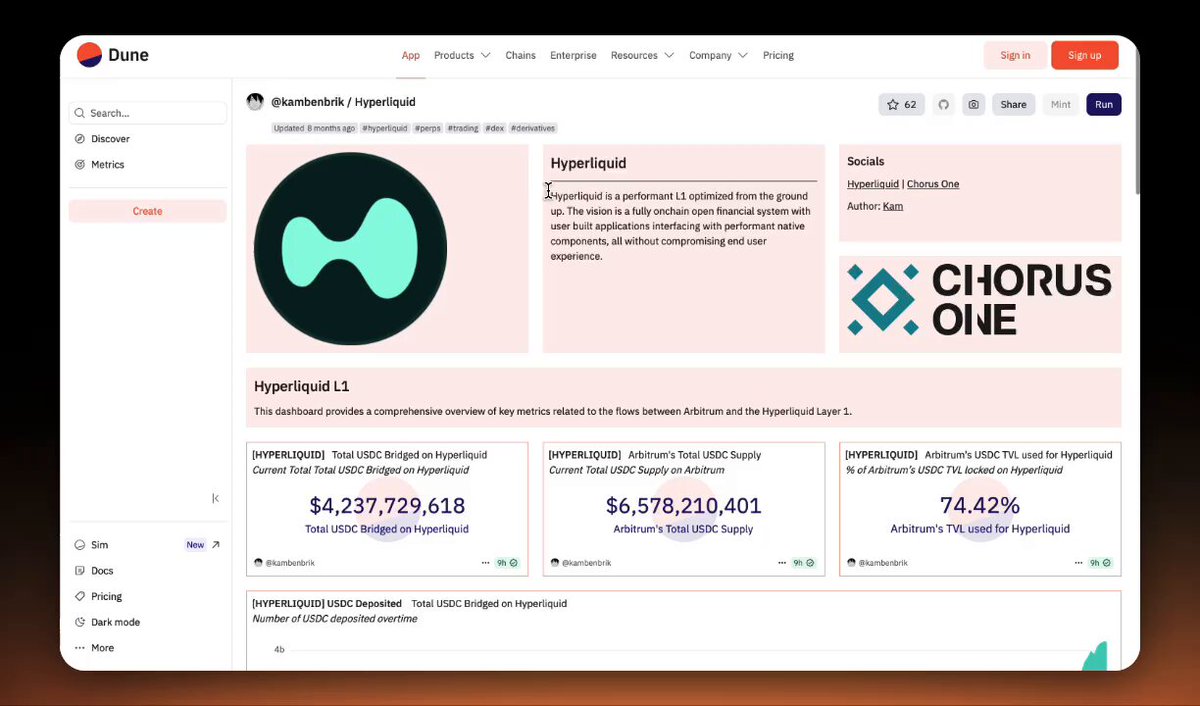Image resolution: width=1200 pixels, height=706 pixels.
Task: Open ellipsis menu on Total USDC Bridged card
Action: tap(486, 563)
